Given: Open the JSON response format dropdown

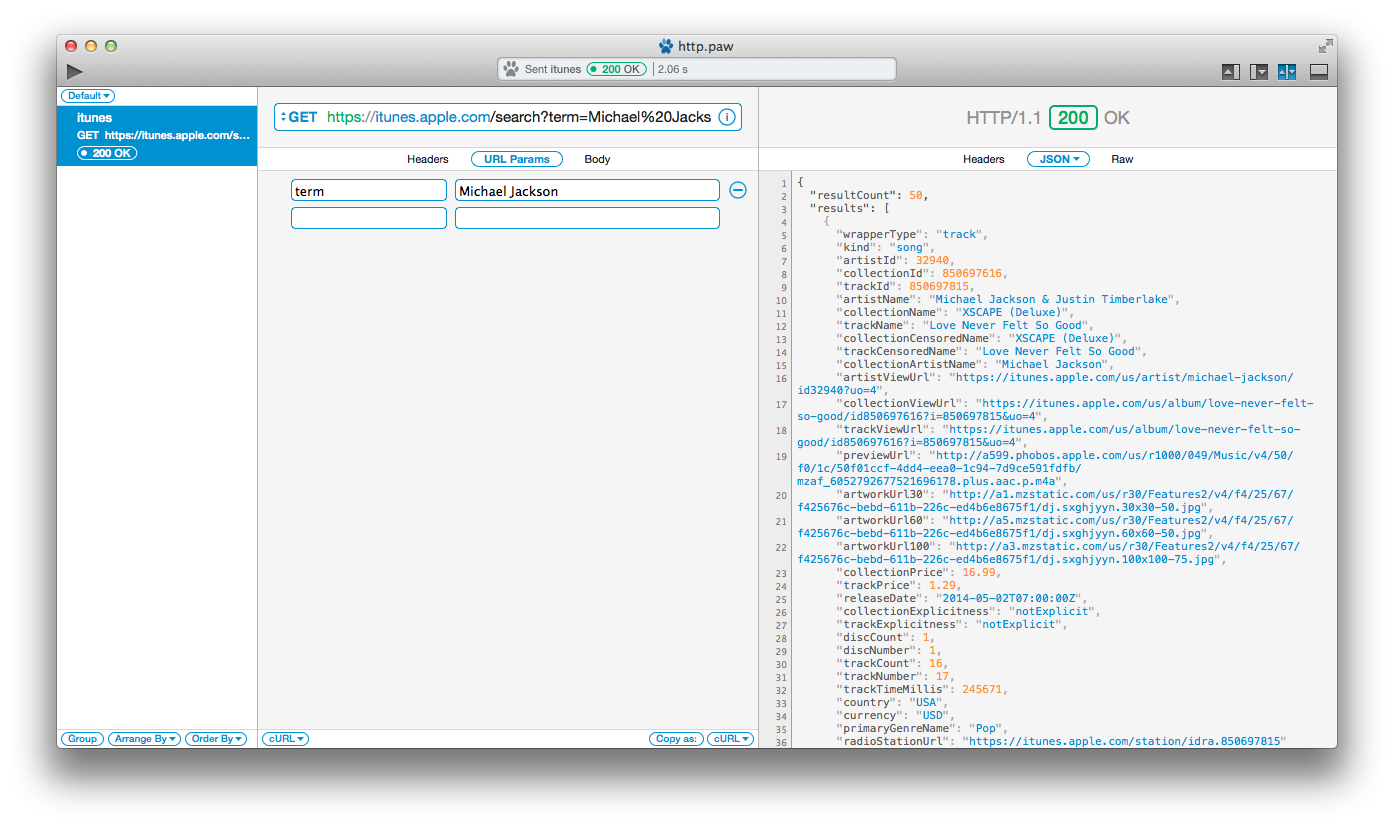Looking at the screenshot, I should coord(1058,159).
